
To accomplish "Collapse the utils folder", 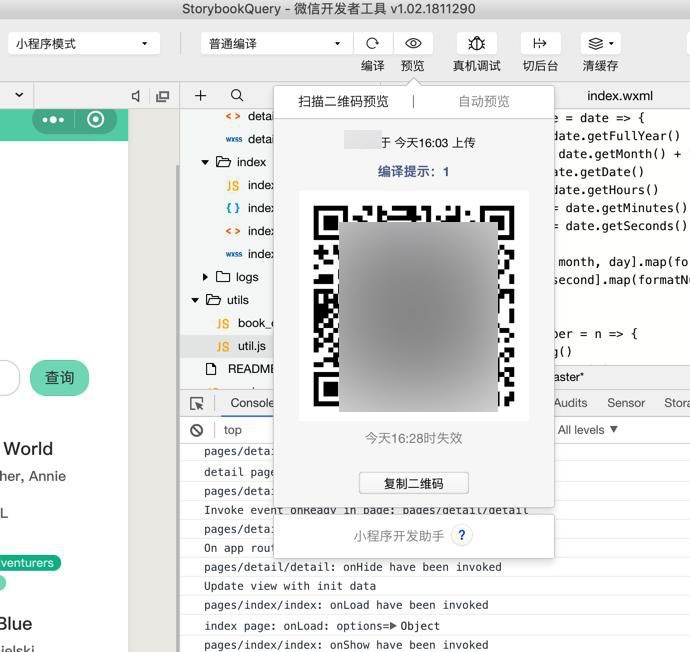I will [x=195, y=300].
